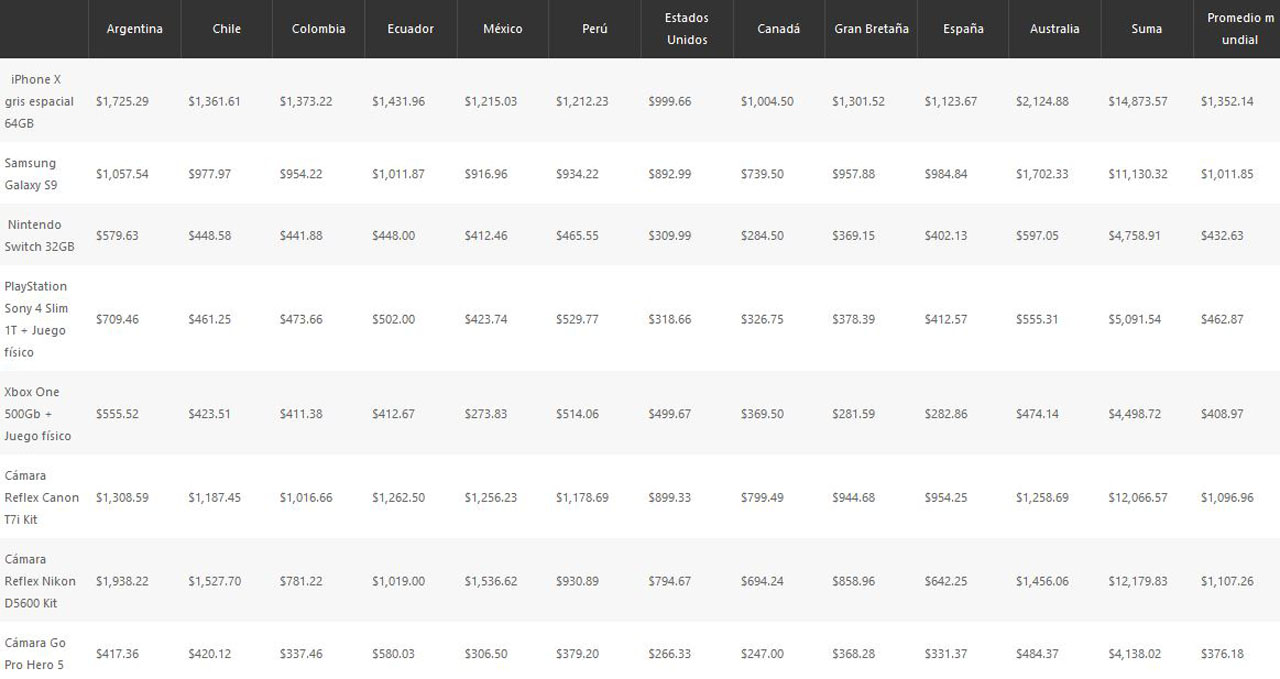Select the iPhone X gris espacial 64GB row label
The image size is (1280, 679).
(x=40, y=101)
